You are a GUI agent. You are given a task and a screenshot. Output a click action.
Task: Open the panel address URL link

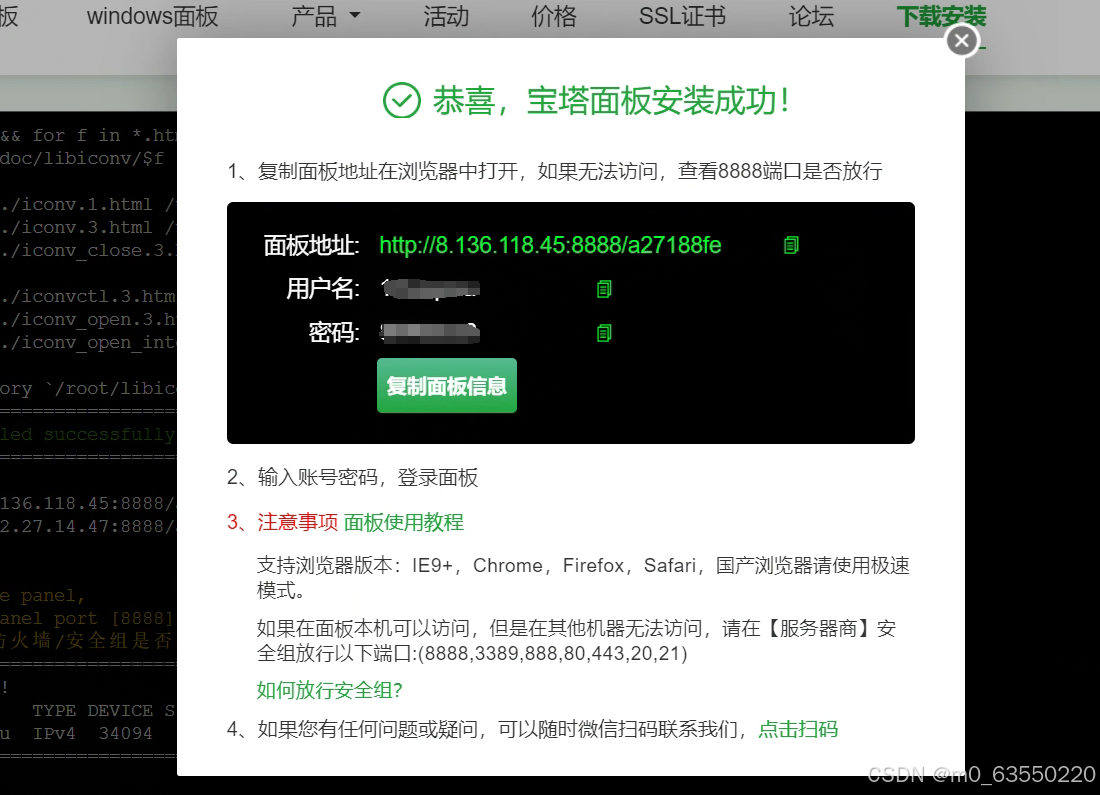click(x=550, y=245)
